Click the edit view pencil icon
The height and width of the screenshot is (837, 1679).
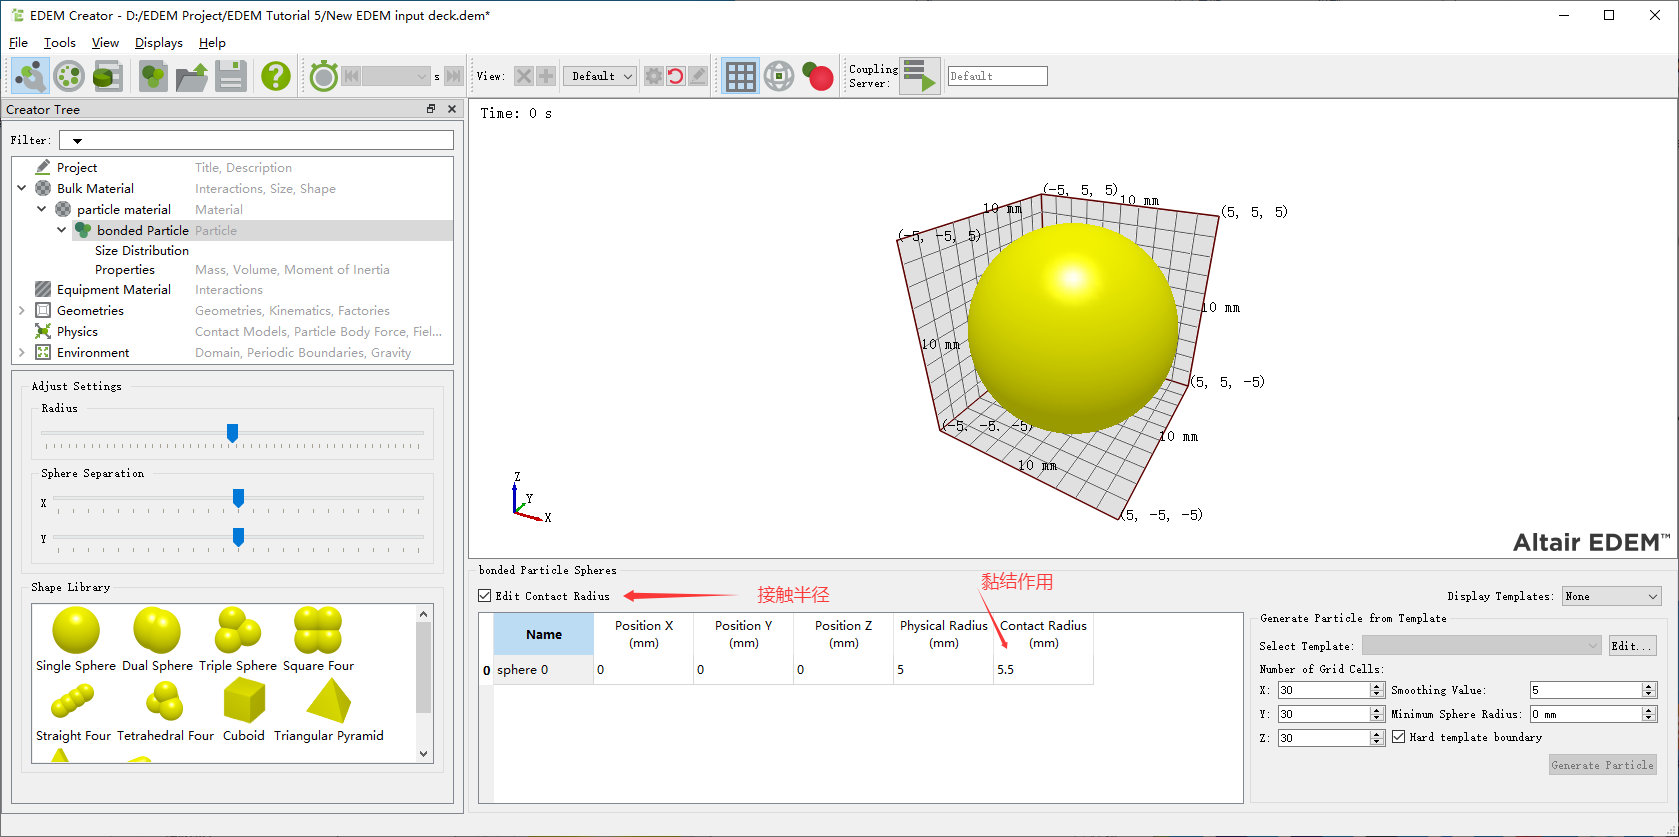[x=699, y=76]
